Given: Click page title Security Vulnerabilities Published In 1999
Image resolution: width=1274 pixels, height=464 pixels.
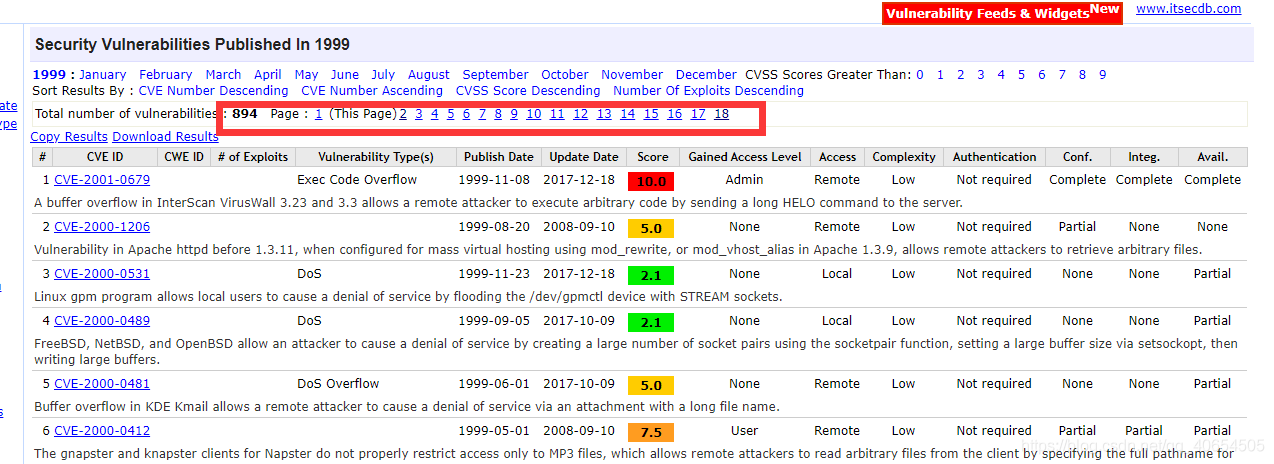Looking at the screenshot, I should [192, 45].
